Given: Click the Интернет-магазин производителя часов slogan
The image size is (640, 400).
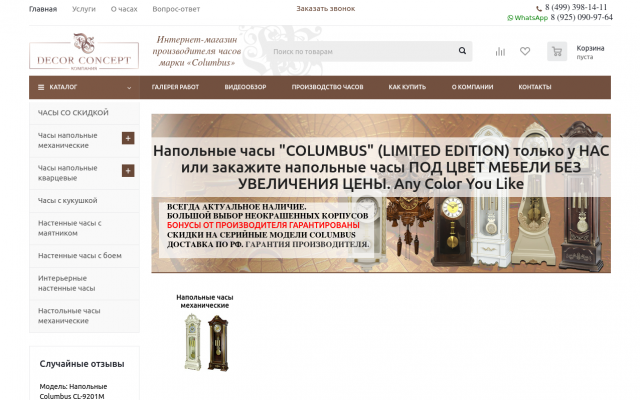Looking at the screenshot, I should (x=197, y=51).
